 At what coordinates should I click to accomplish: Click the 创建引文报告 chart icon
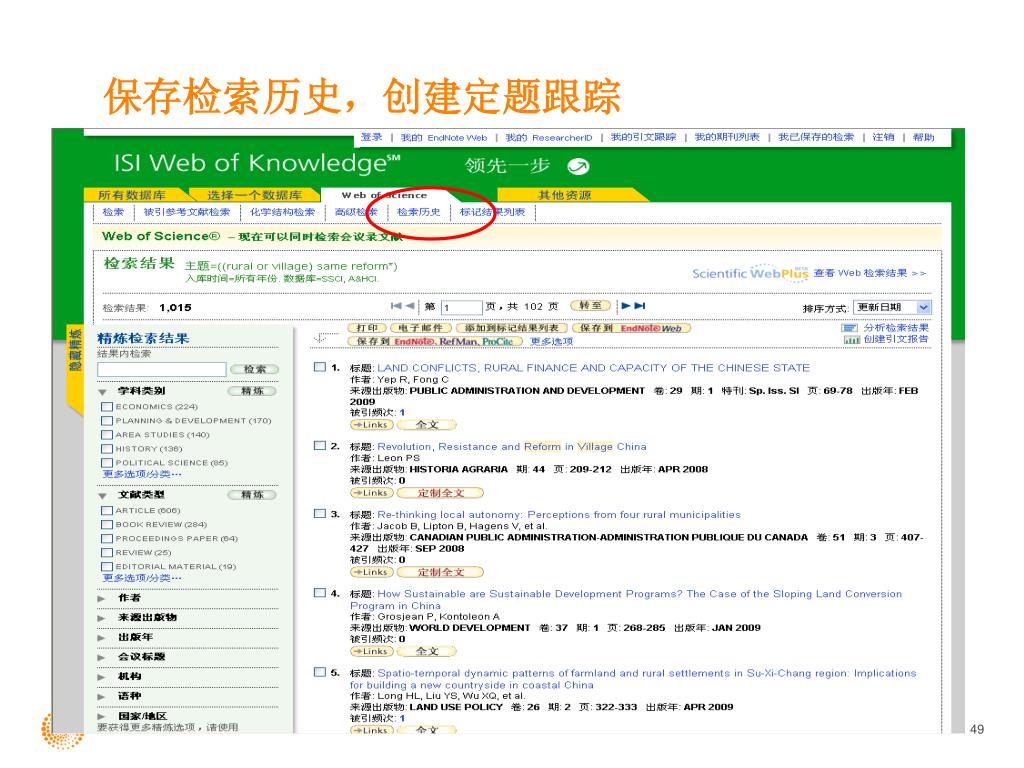[851, 340]
